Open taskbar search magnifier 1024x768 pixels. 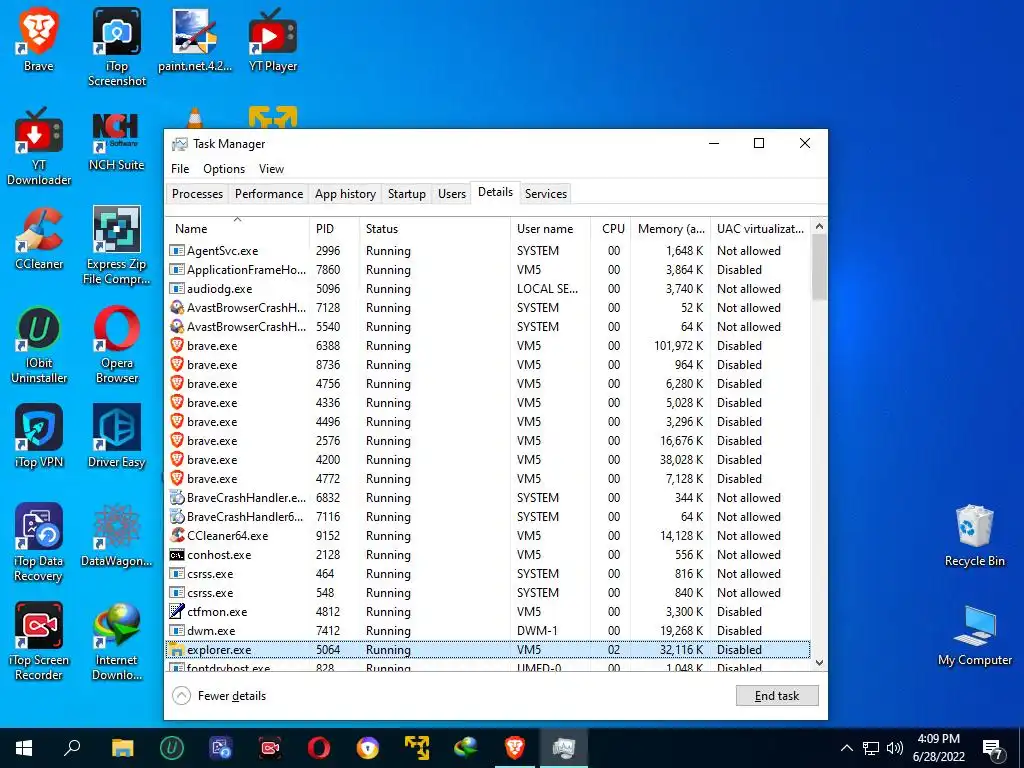pyautogui.click(x=72, y=748)
